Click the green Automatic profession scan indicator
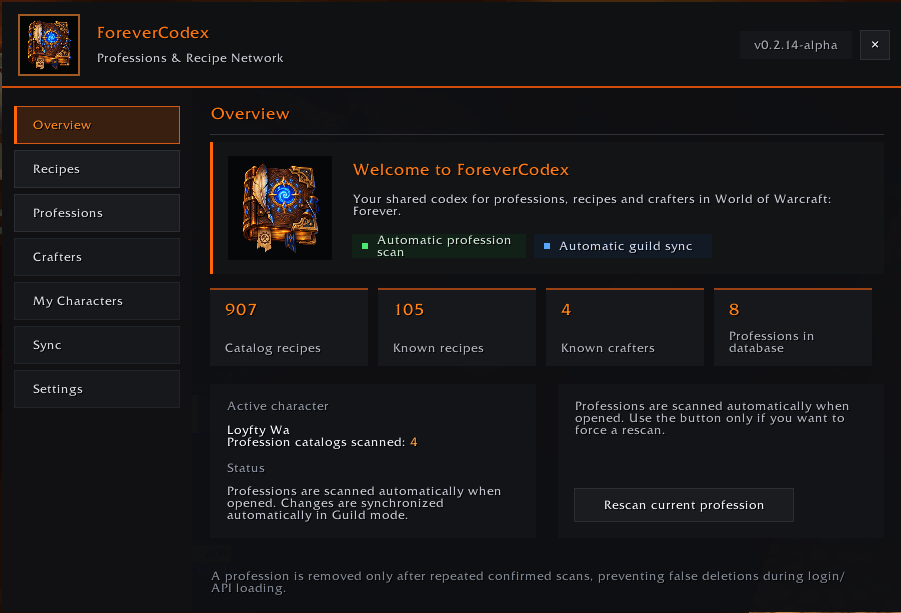 pos(439,246)
